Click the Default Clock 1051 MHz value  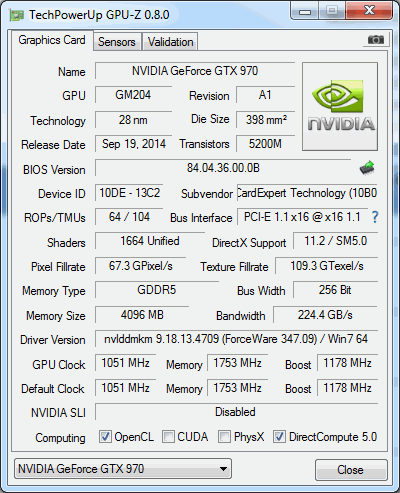tap(126, 388)
